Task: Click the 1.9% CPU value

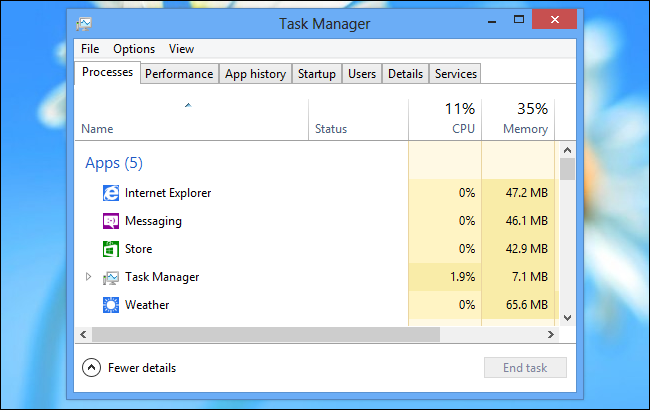Action: pyautogui.click(x=463, y=277)
